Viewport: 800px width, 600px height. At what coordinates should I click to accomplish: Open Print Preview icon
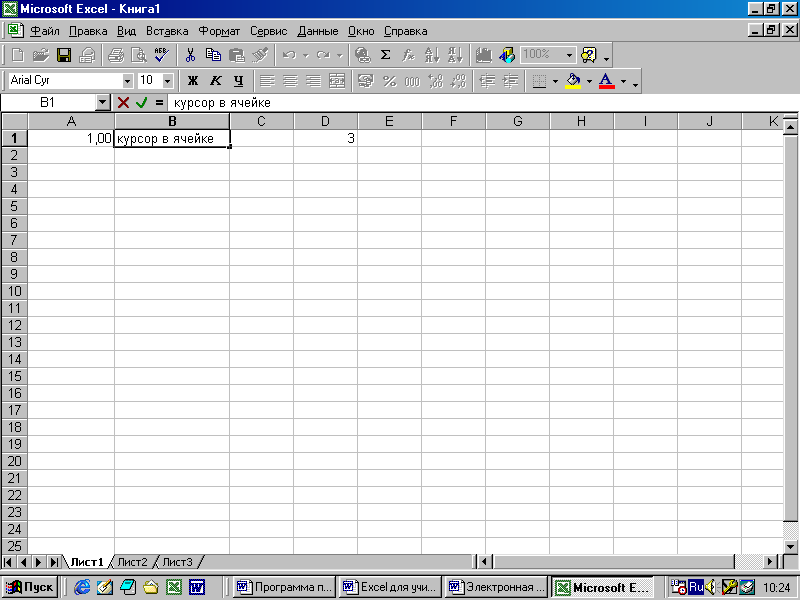[139, 55]
